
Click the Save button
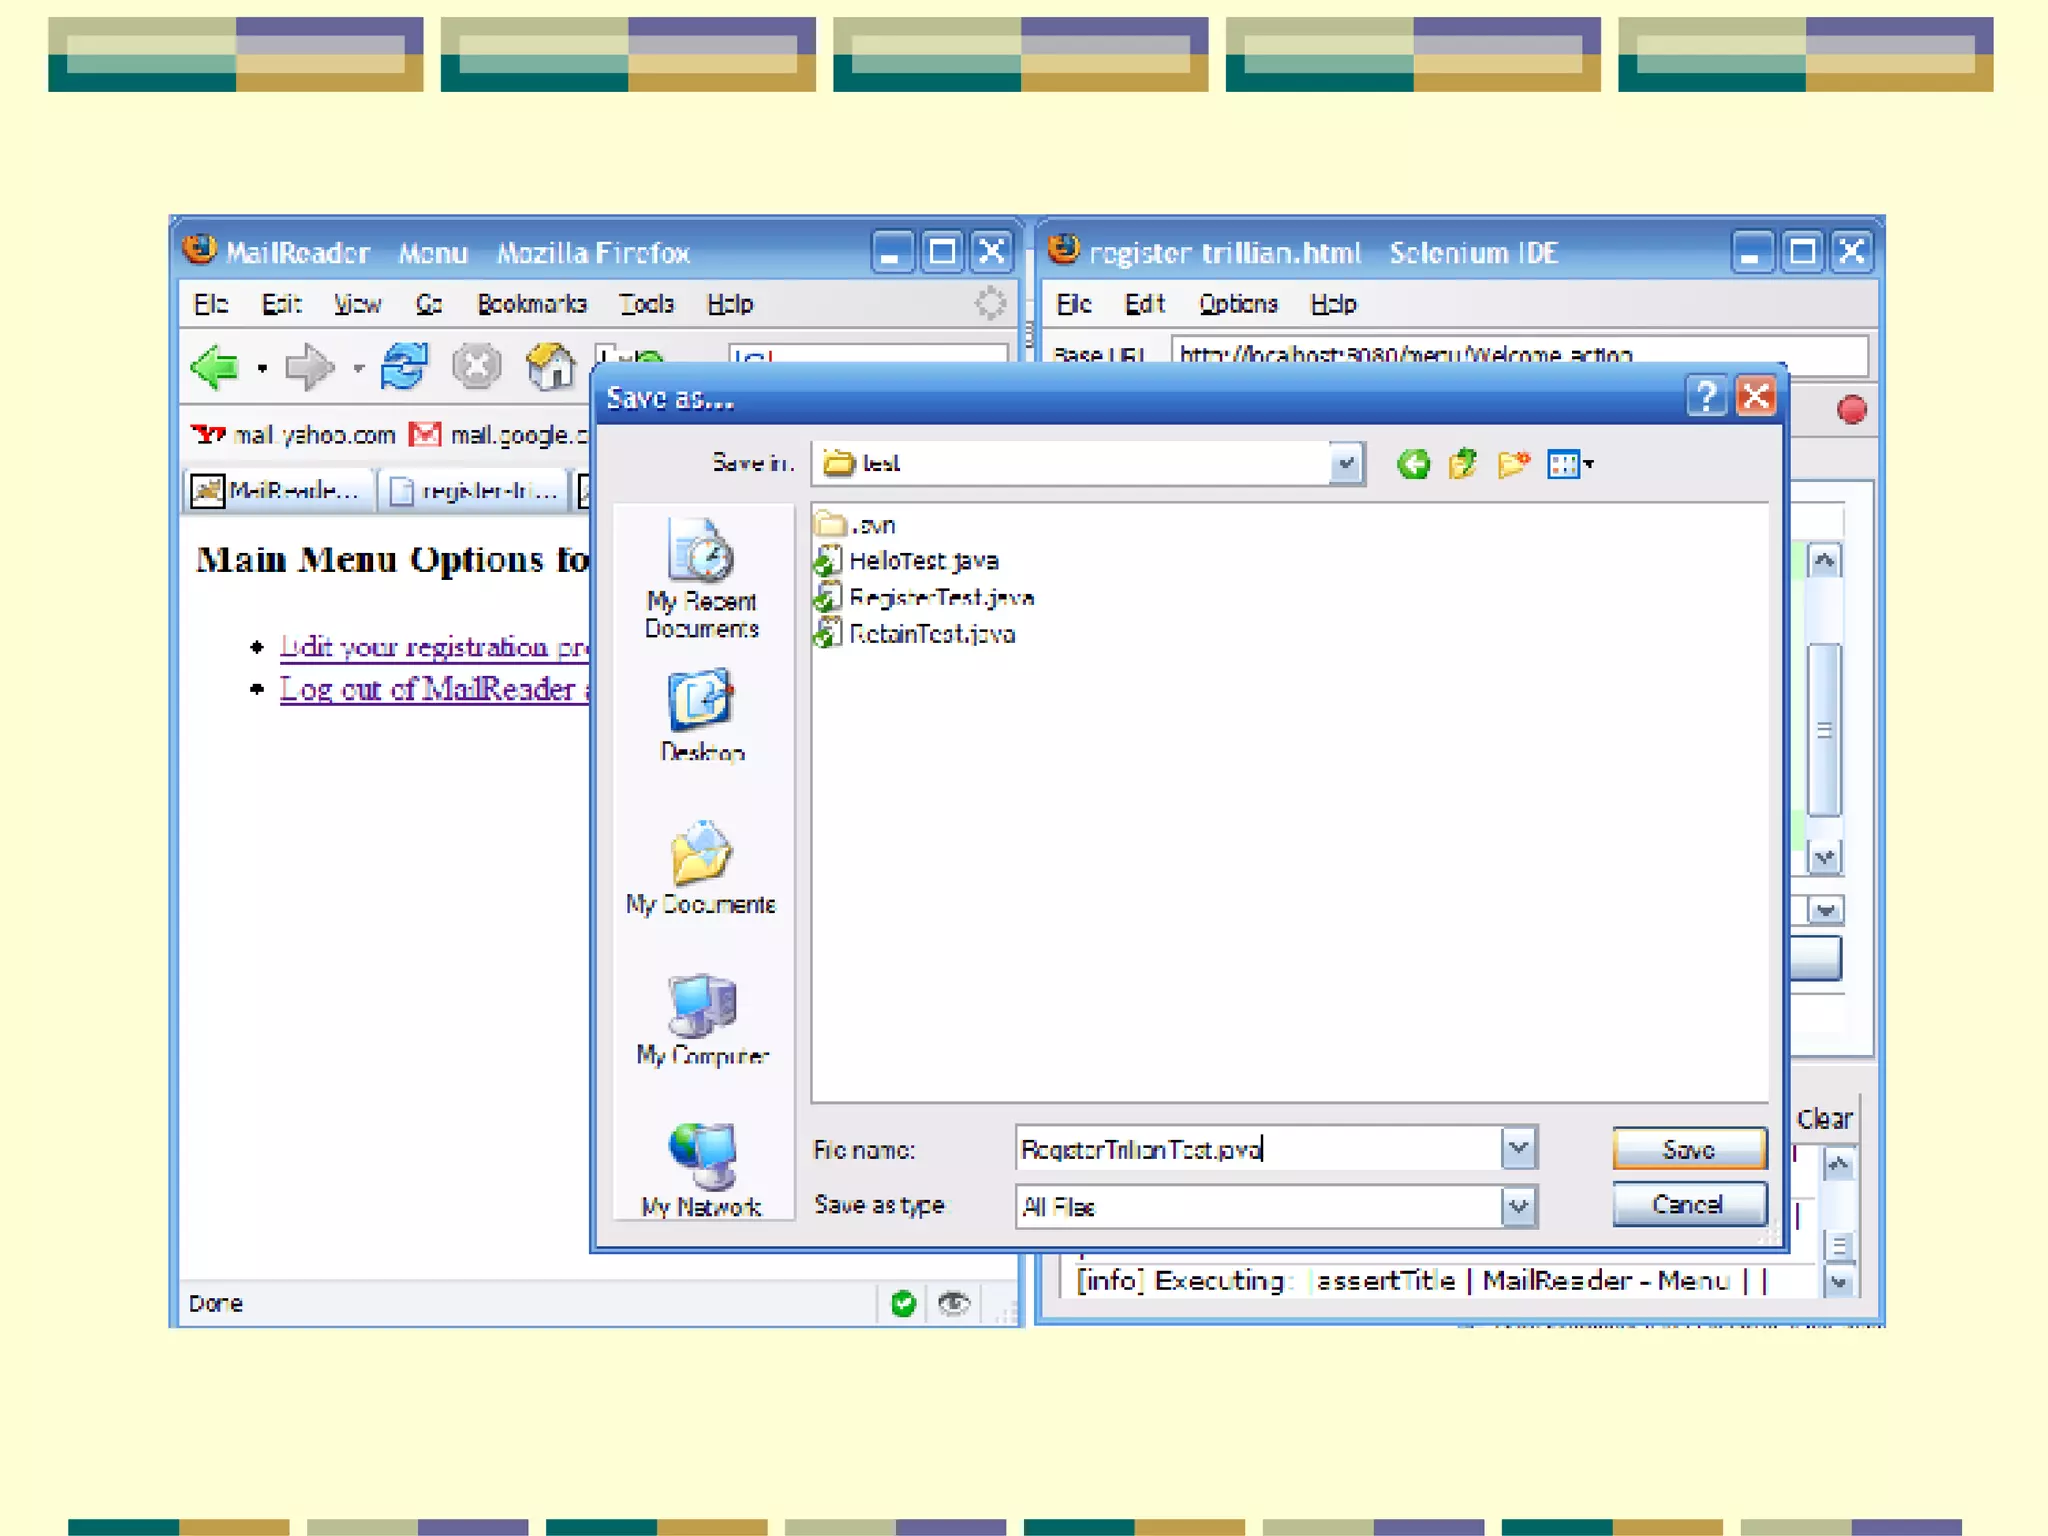(x=1688, y=1149)
